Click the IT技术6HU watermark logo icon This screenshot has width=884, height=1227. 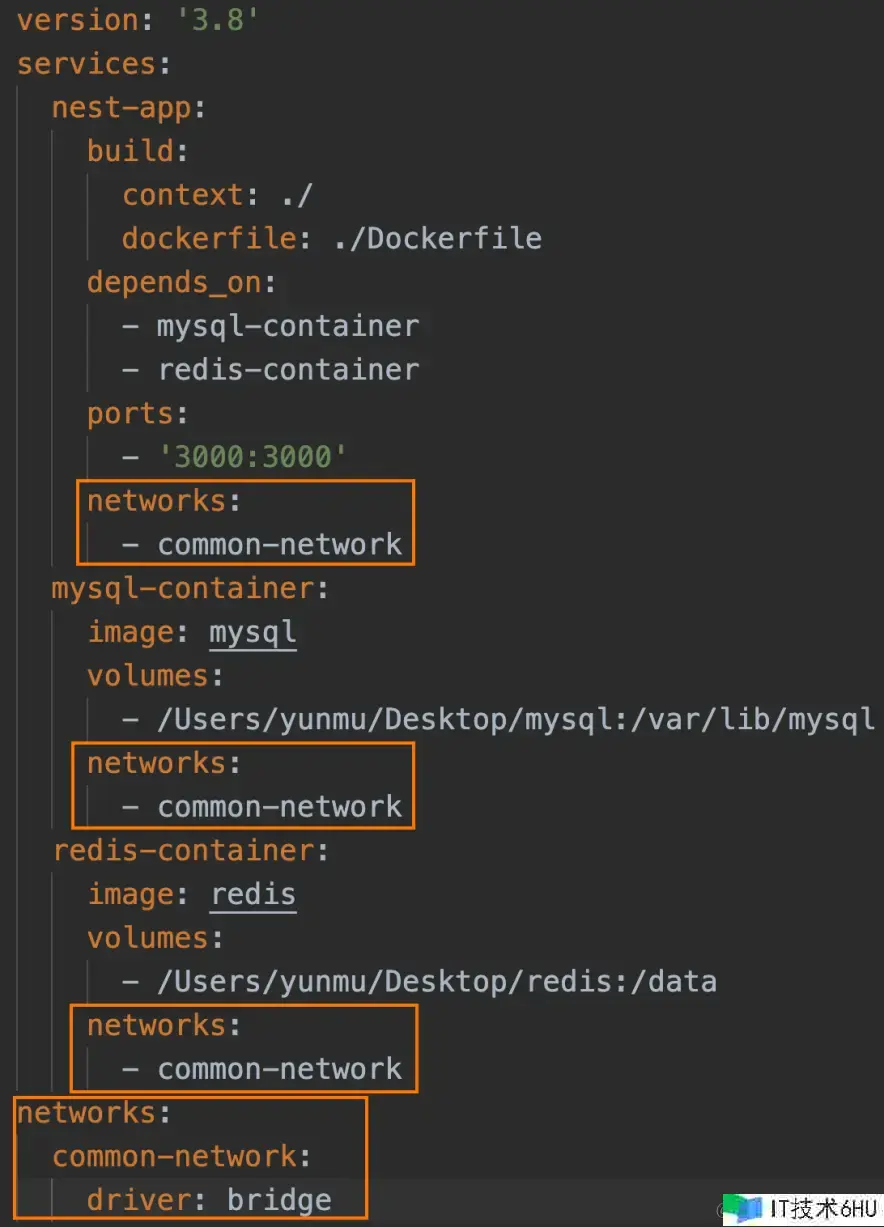[x=744, y=1207]
